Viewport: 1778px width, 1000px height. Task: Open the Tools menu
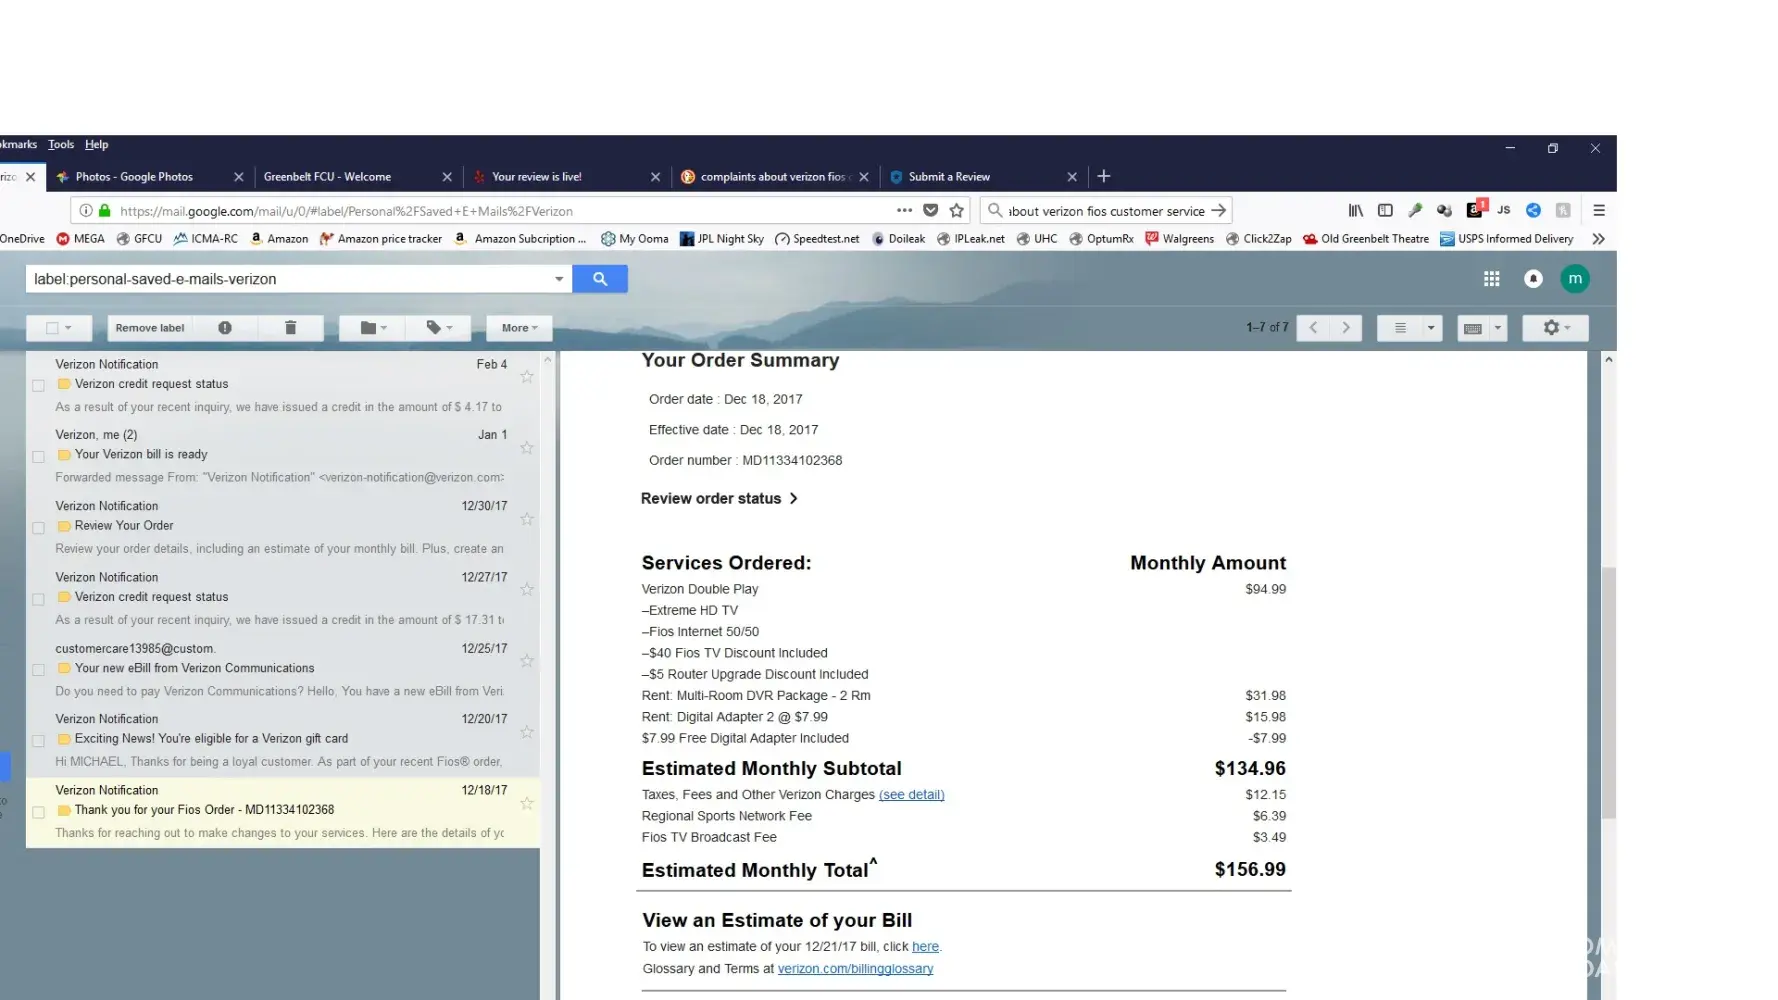tap(61, 145)
